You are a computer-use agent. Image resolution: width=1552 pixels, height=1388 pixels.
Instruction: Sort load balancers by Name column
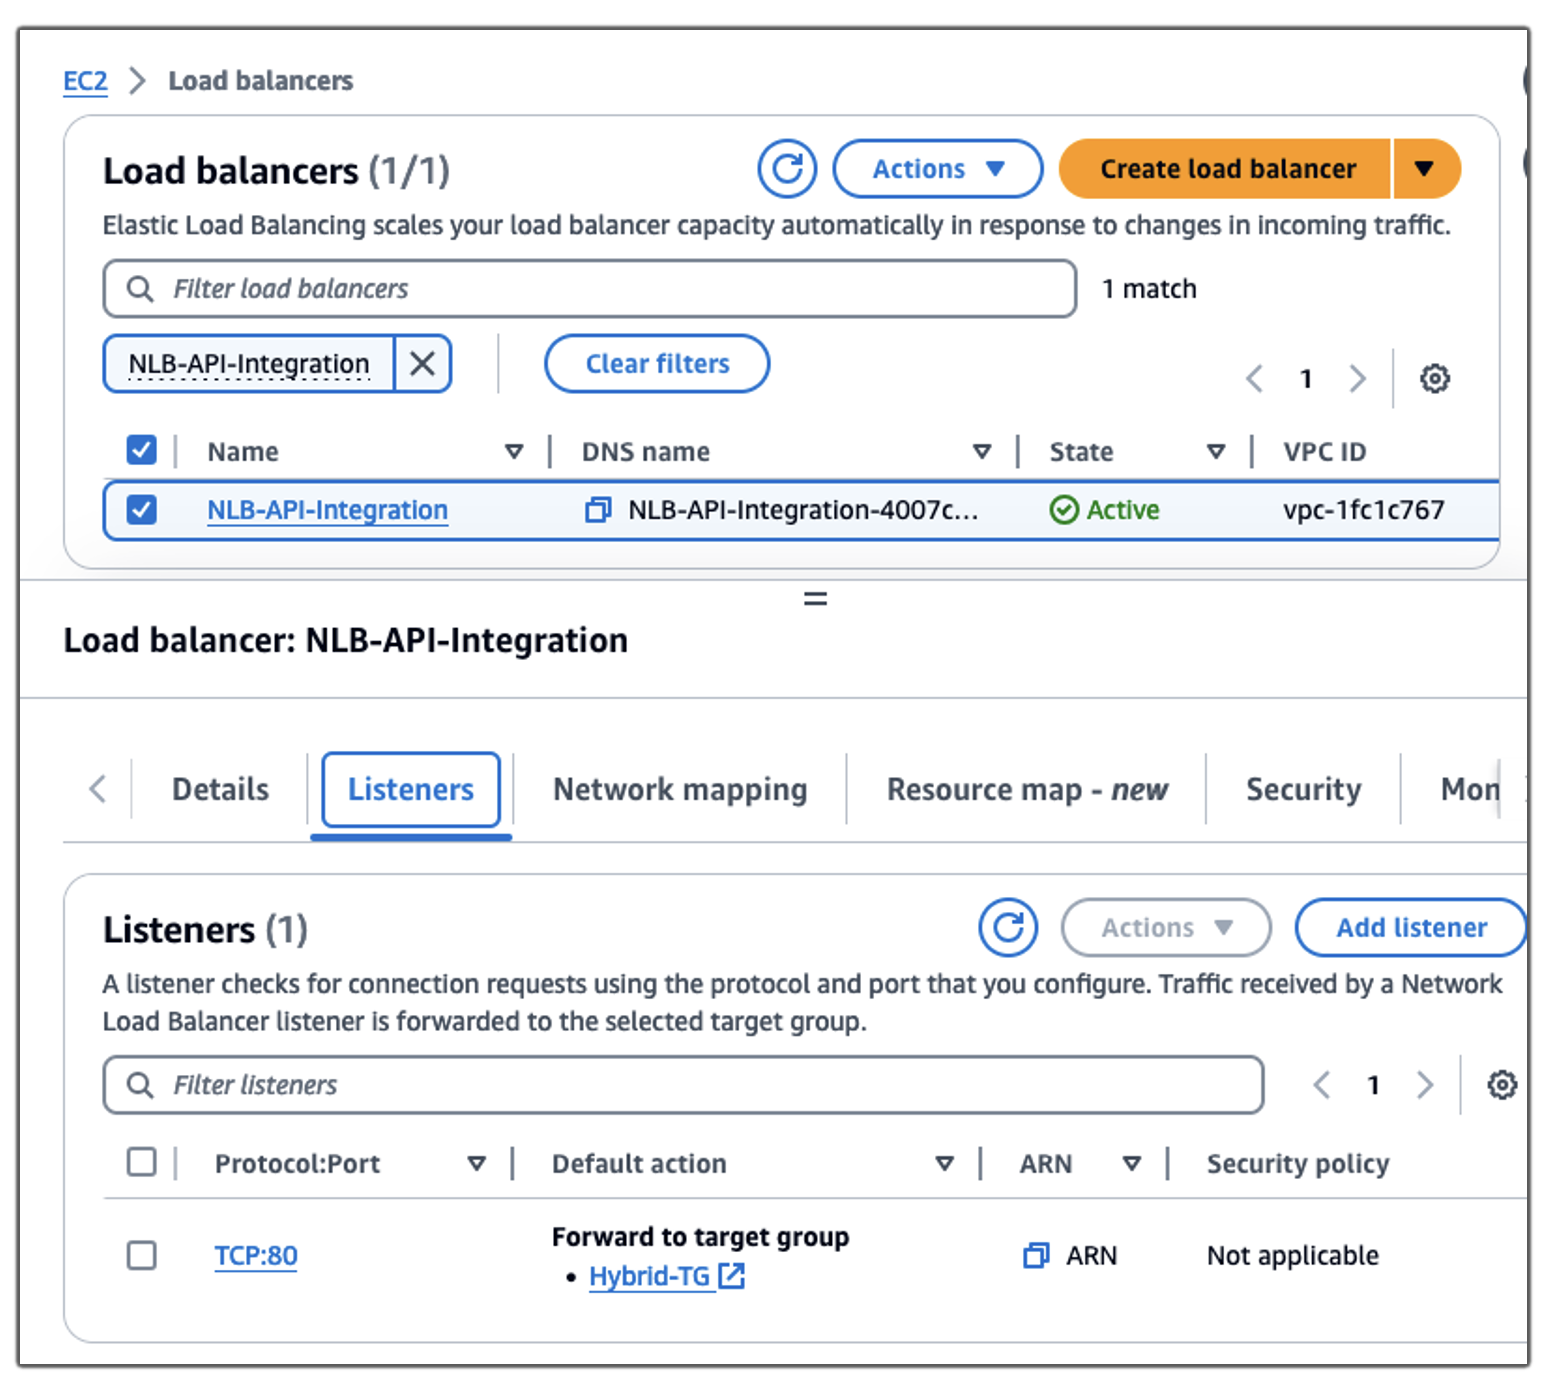coord(514,452)
